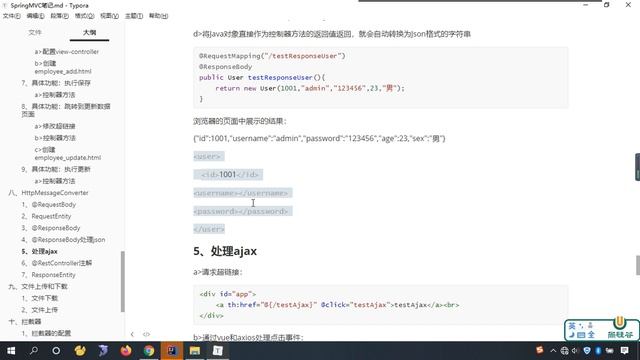Viewport: 640px width, 360px height.
Task: Click inside the testResponseUser code block
Action: 380,78
